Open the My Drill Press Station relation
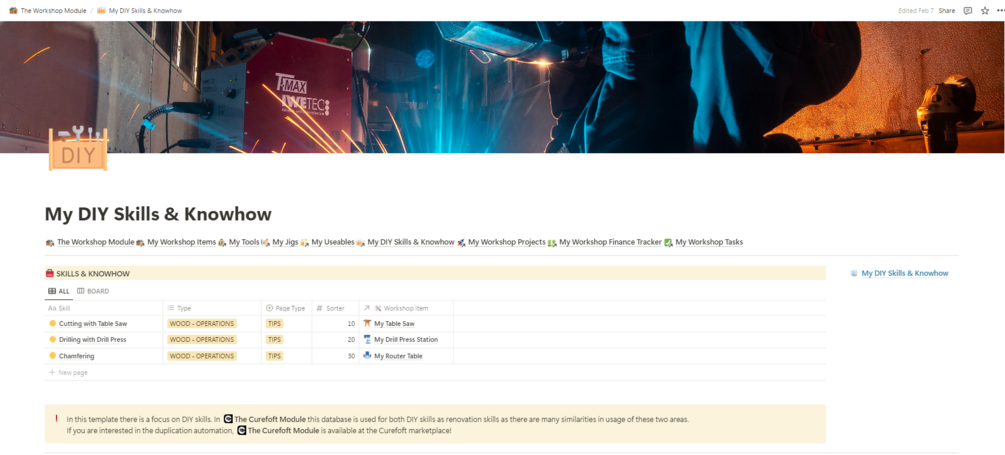Image resolution: width=1005 pixels, height=455 pixels. [x=406, y=340]
